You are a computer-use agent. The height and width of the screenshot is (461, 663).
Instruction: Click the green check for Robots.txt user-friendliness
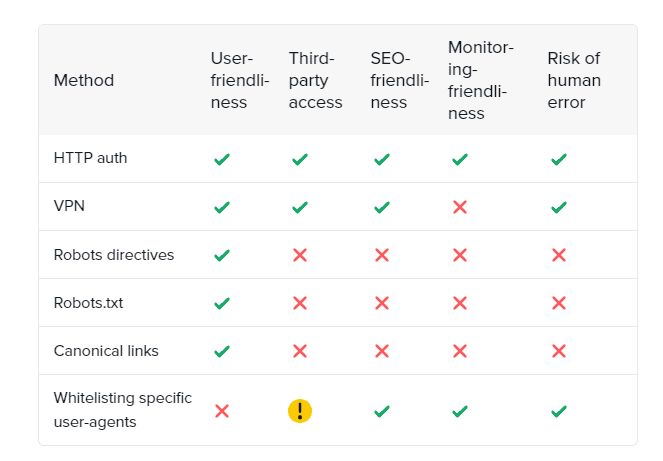point(222,303)
